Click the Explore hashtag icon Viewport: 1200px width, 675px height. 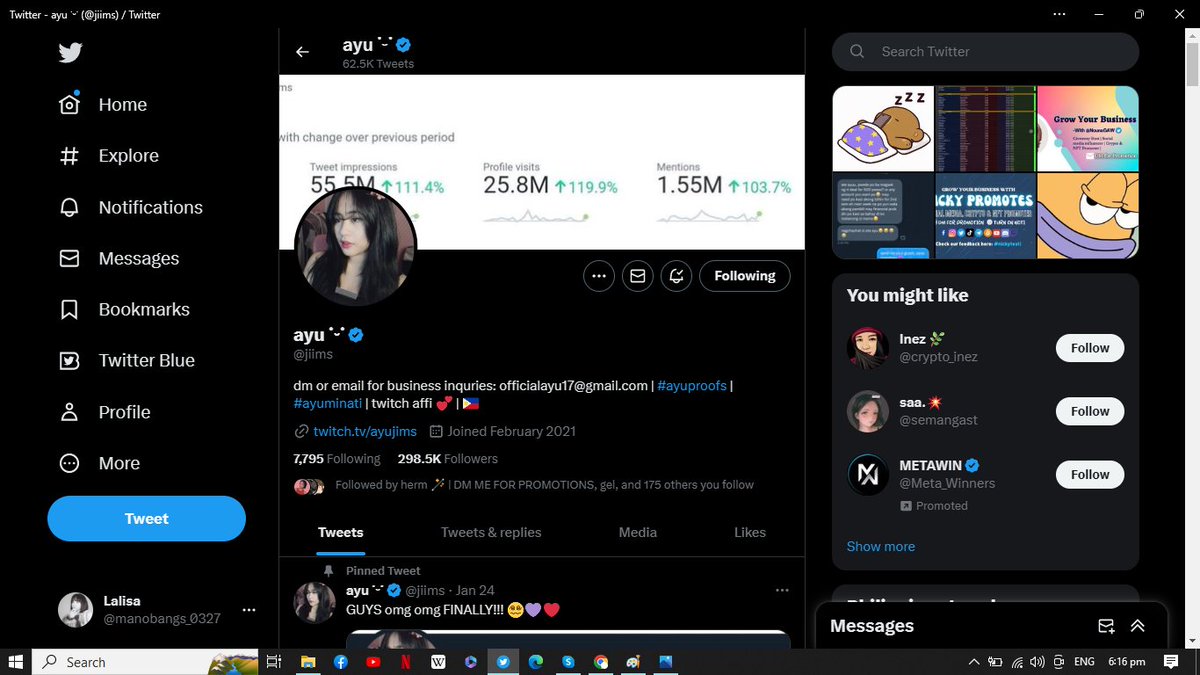69,156
